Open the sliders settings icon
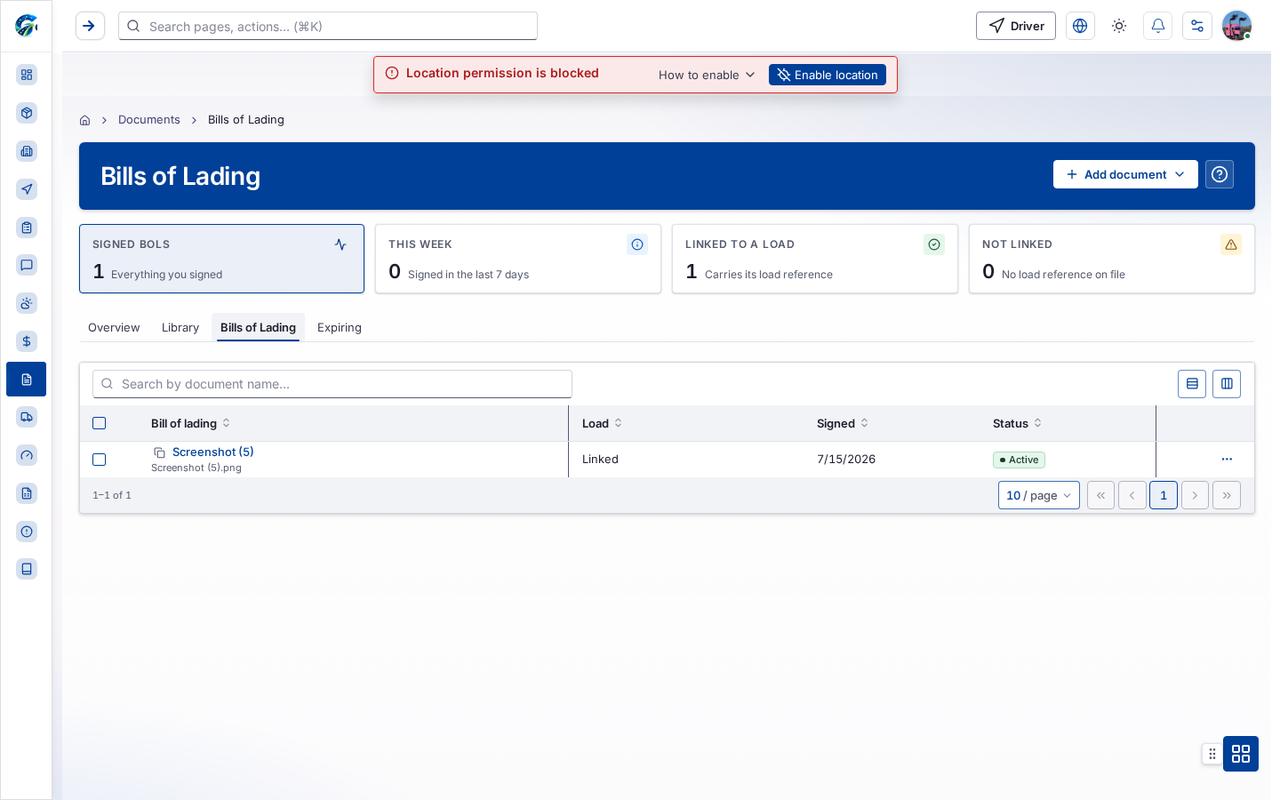The image size is (1280, 800). coord(1197,26)
